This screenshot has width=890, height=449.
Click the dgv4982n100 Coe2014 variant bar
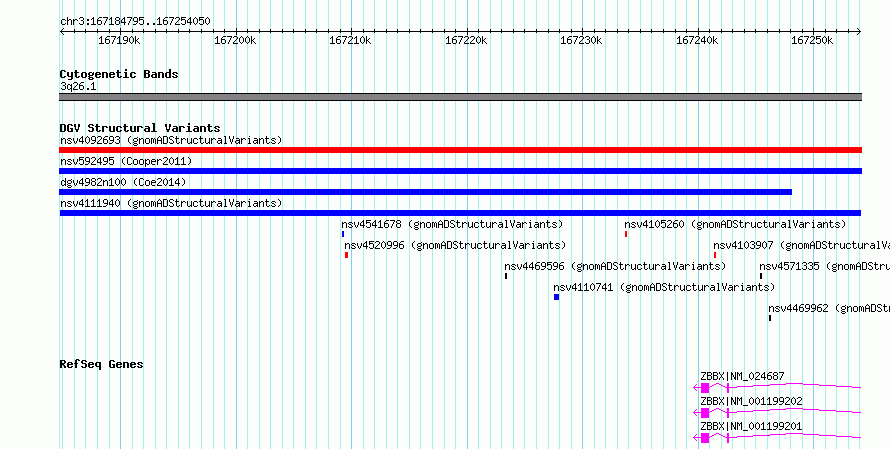426,192
